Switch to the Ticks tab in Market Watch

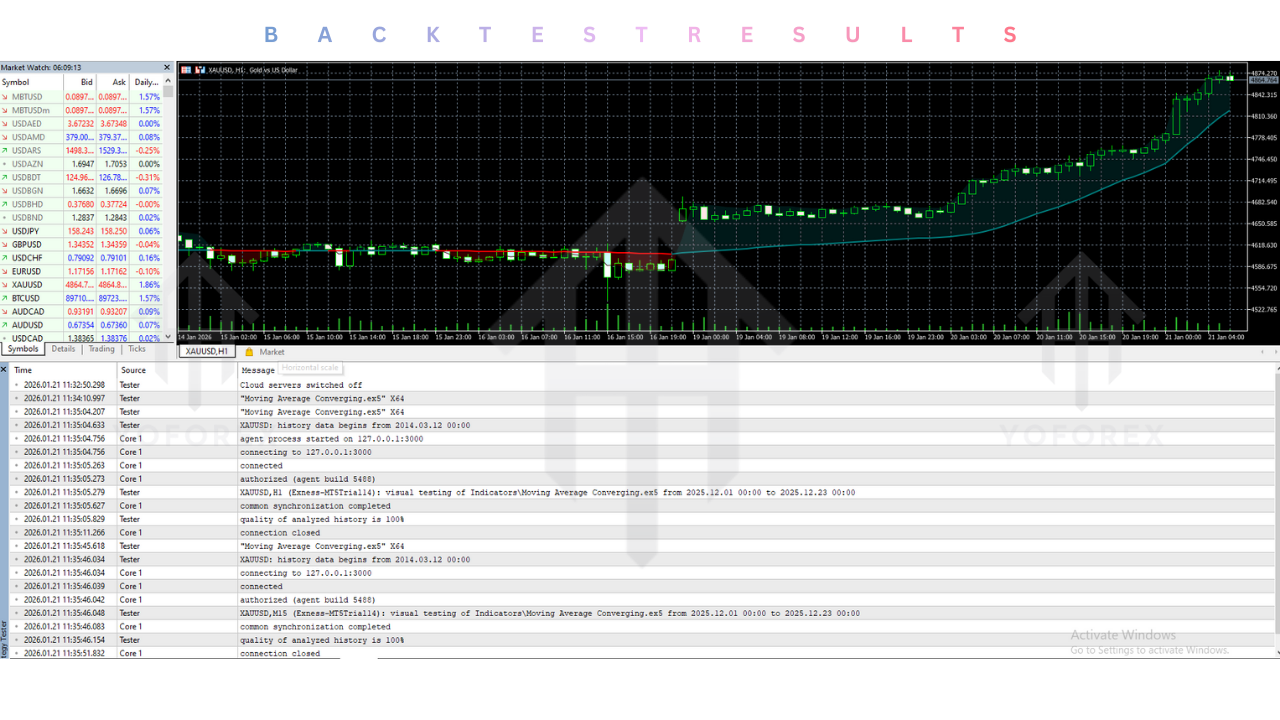pyautogui.click(x=136, y=349)
